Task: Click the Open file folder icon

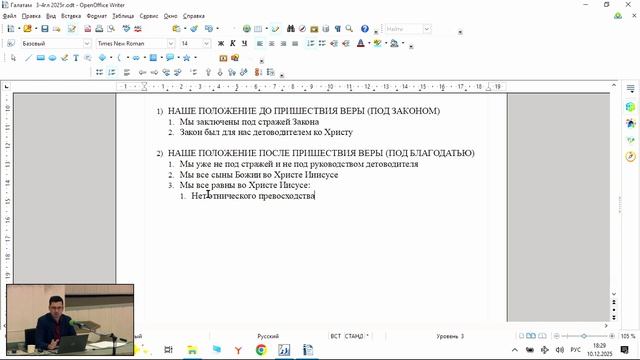Action: 27,29
